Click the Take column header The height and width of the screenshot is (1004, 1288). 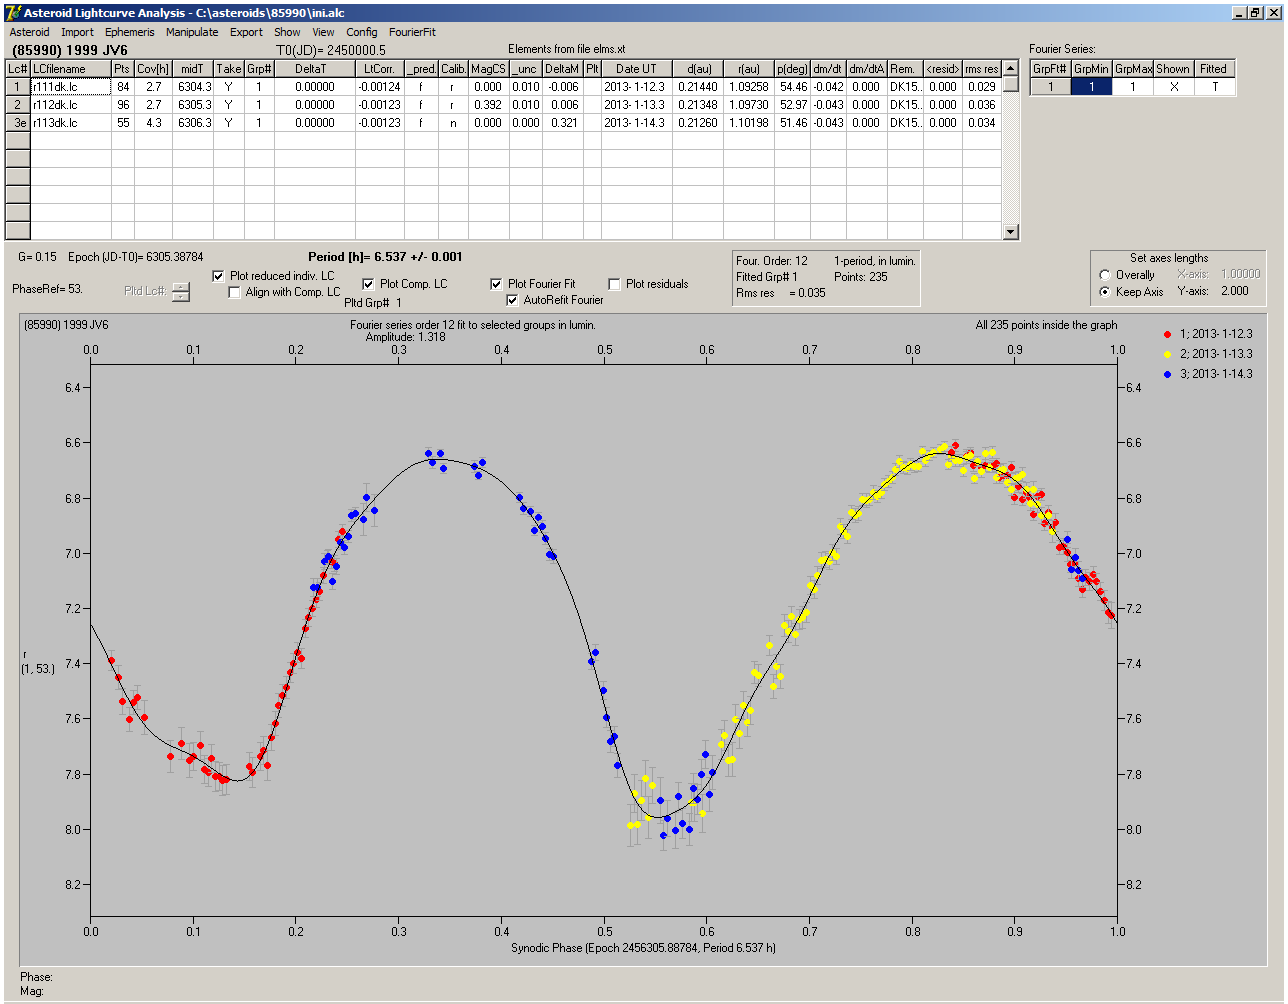(x=229, y=69)
